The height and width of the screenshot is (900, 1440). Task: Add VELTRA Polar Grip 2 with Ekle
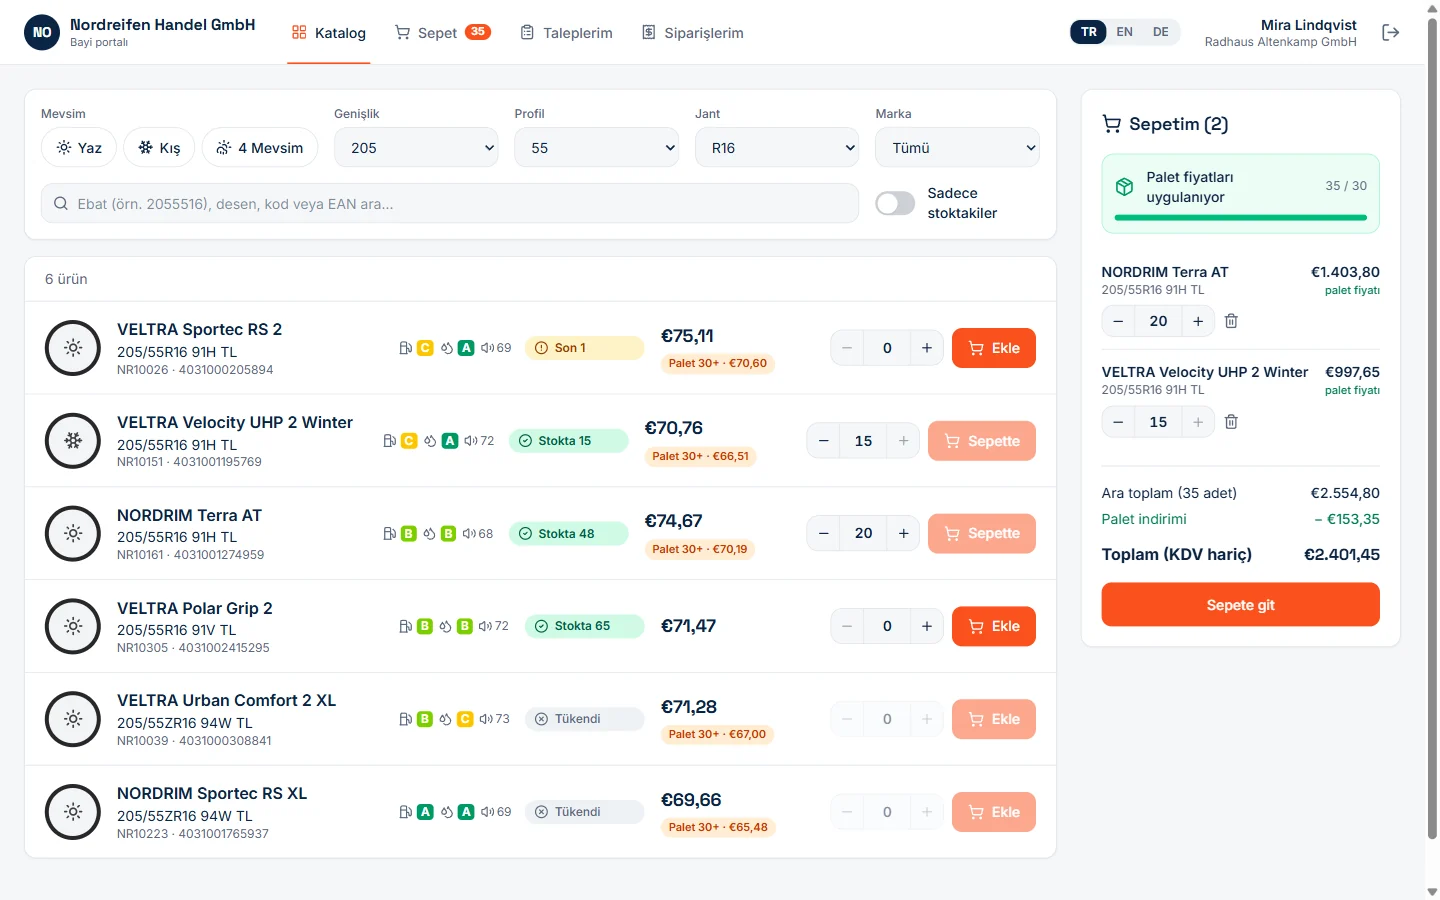pos(994,626)
